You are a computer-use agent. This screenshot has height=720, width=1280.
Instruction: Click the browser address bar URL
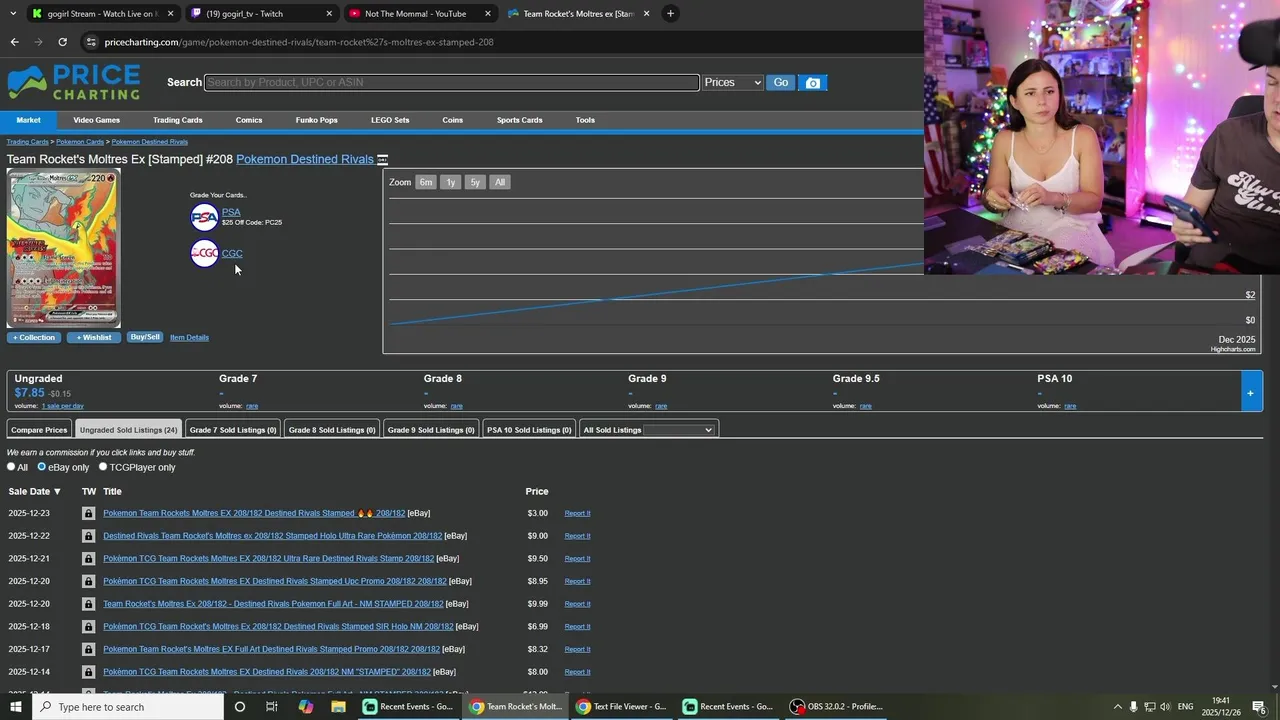pyautogui.click(x=299, y=42)
